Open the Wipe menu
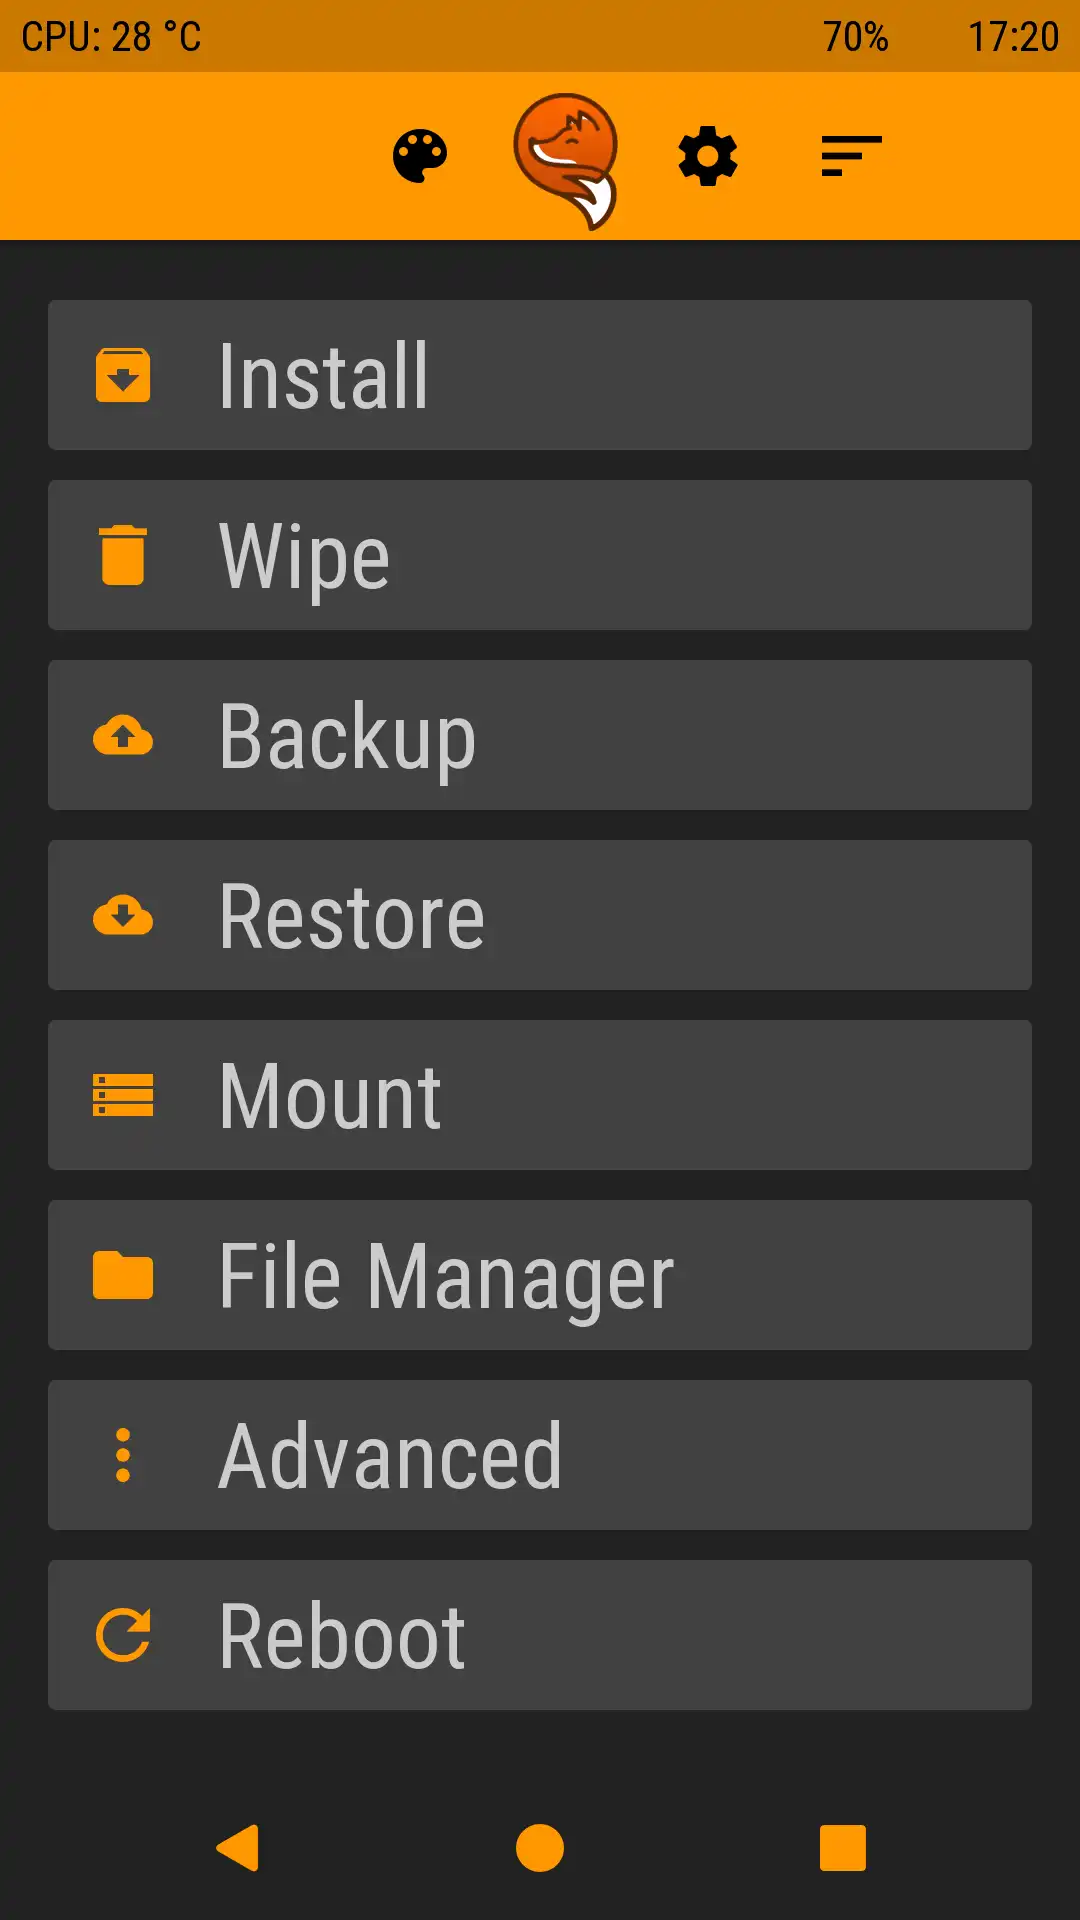The image size is (1080, 1920). 540,555
